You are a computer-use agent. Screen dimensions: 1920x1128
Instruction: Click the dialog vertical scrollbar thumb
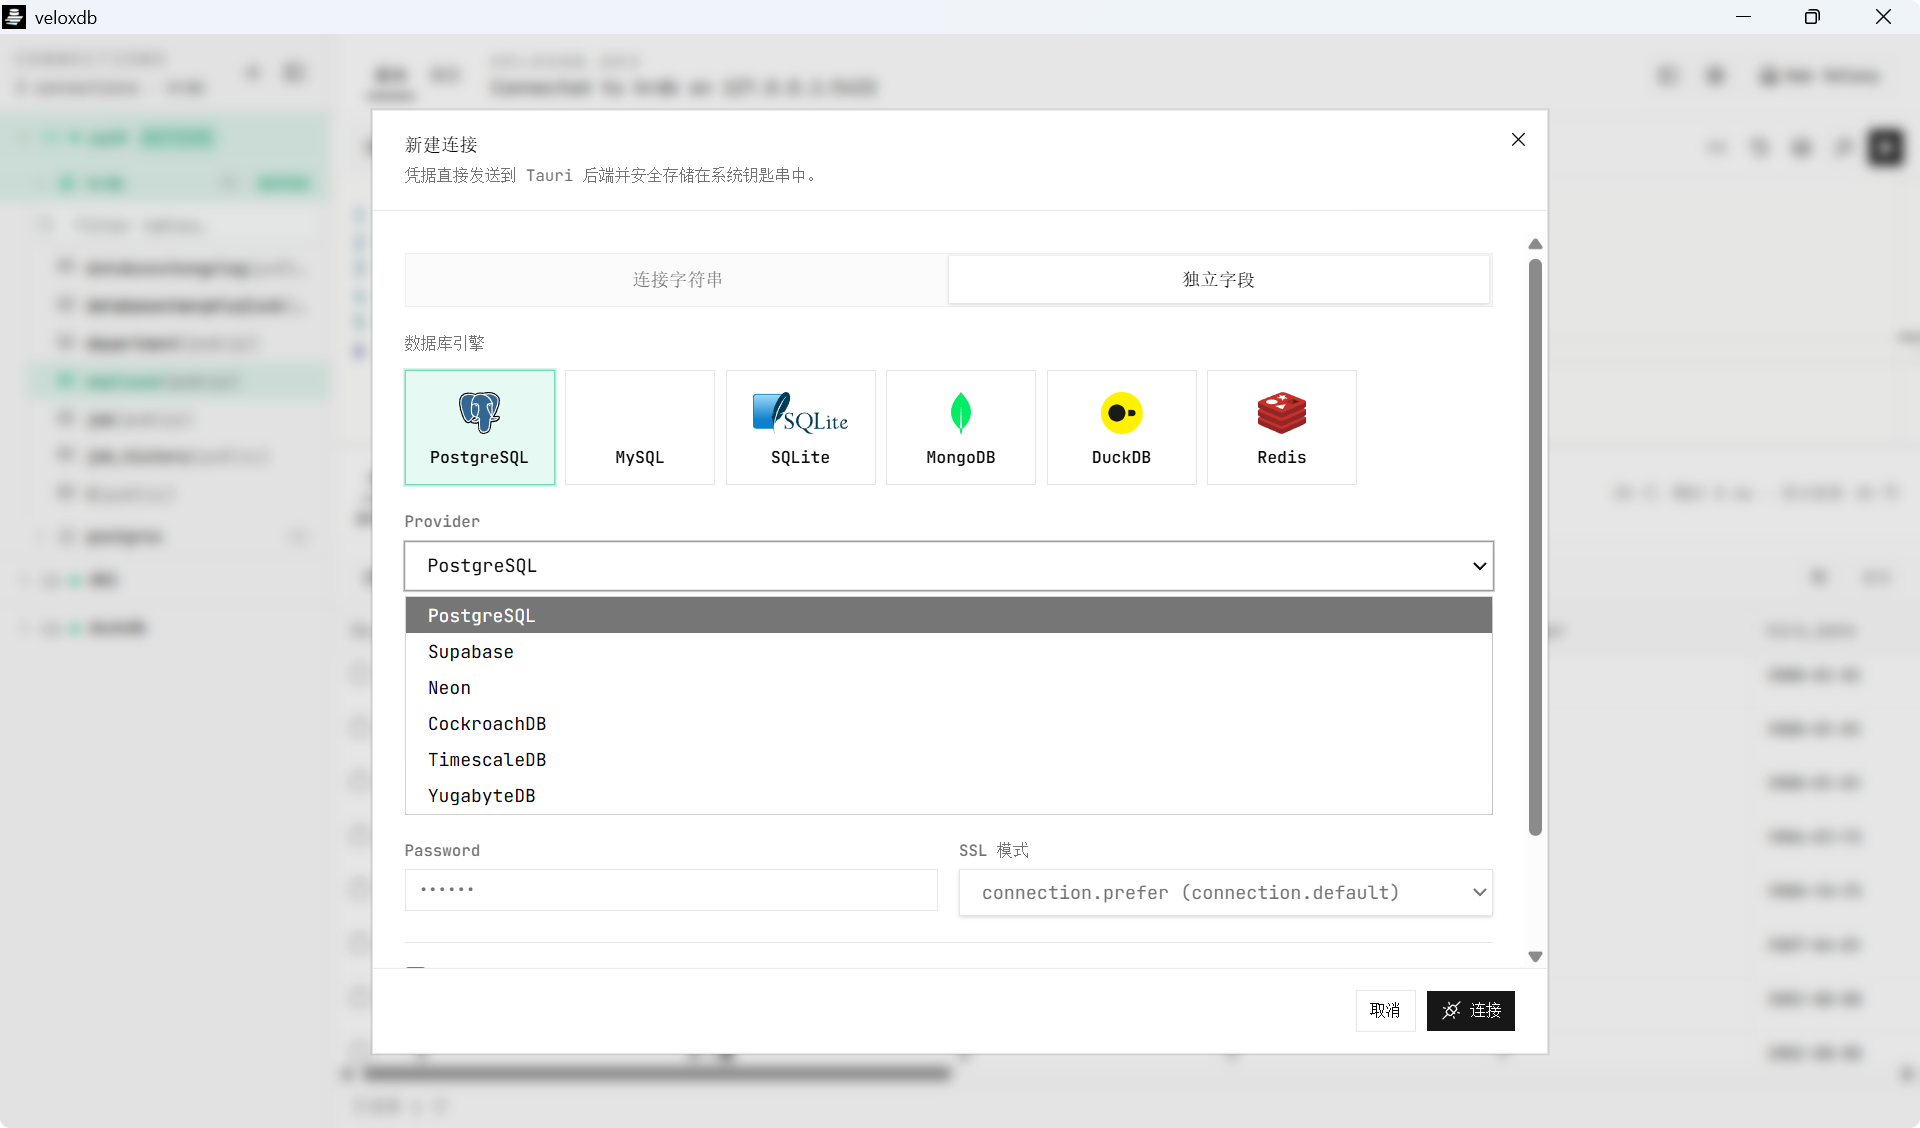[x=1535, y=547]
